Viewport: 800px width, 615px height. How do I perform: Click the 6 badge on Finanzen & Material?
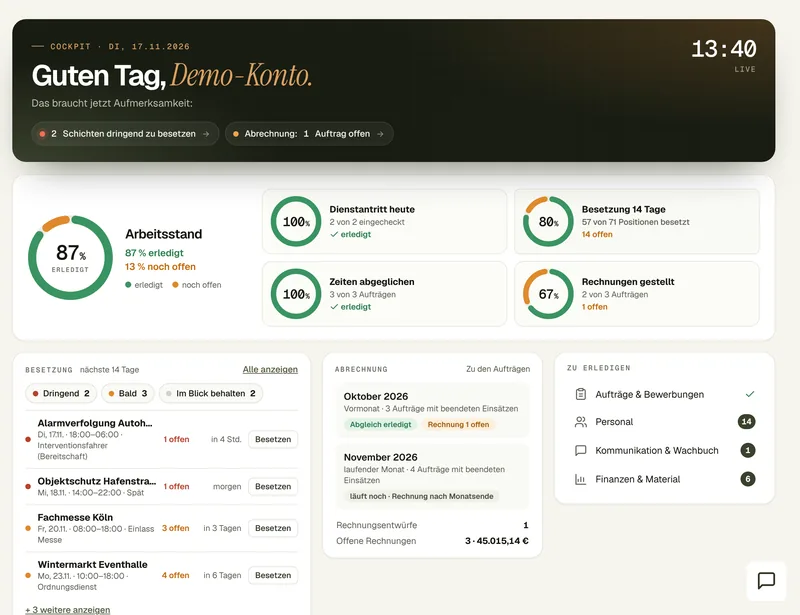click(748, 479)
